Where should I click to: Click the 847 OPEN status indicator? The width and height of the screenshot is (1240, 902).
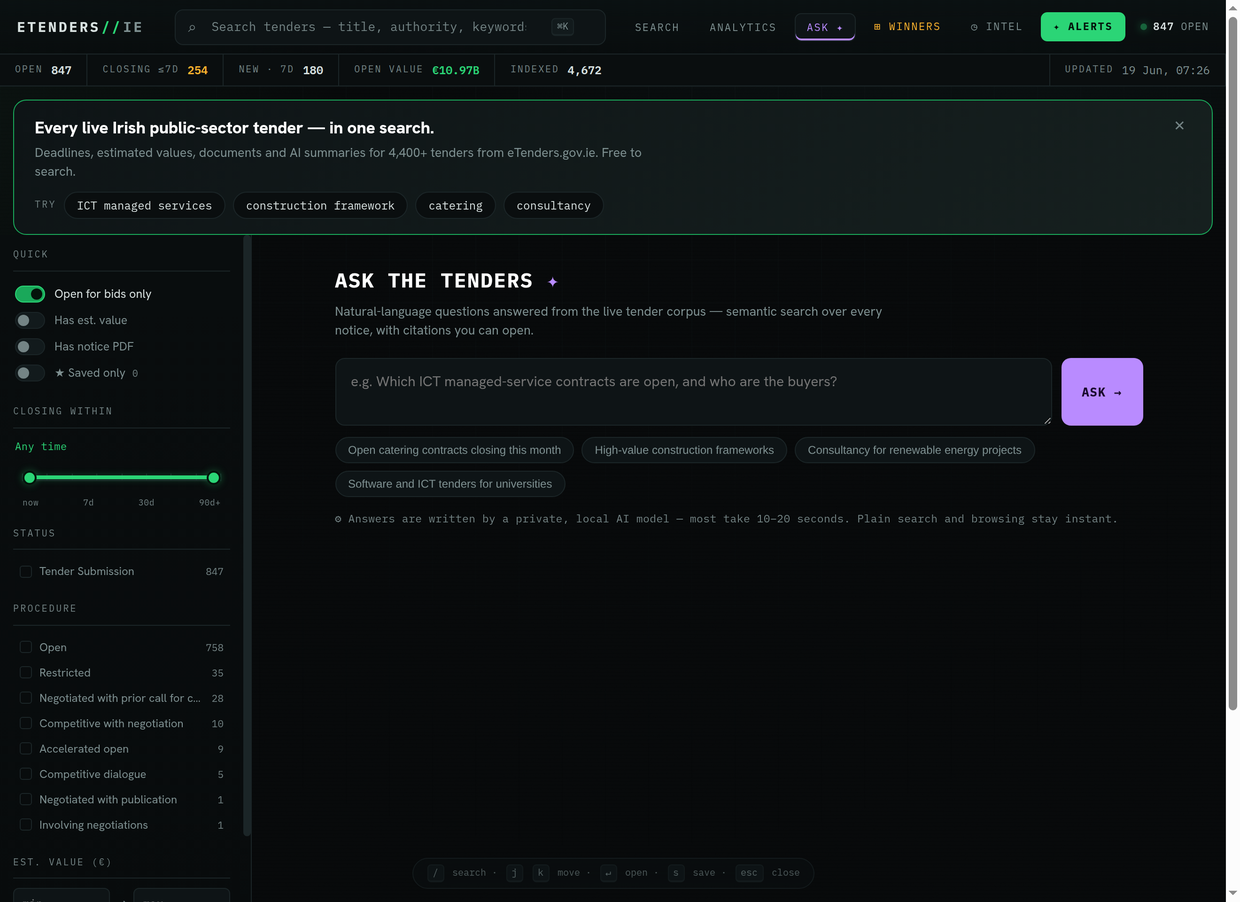[1175, 27]
